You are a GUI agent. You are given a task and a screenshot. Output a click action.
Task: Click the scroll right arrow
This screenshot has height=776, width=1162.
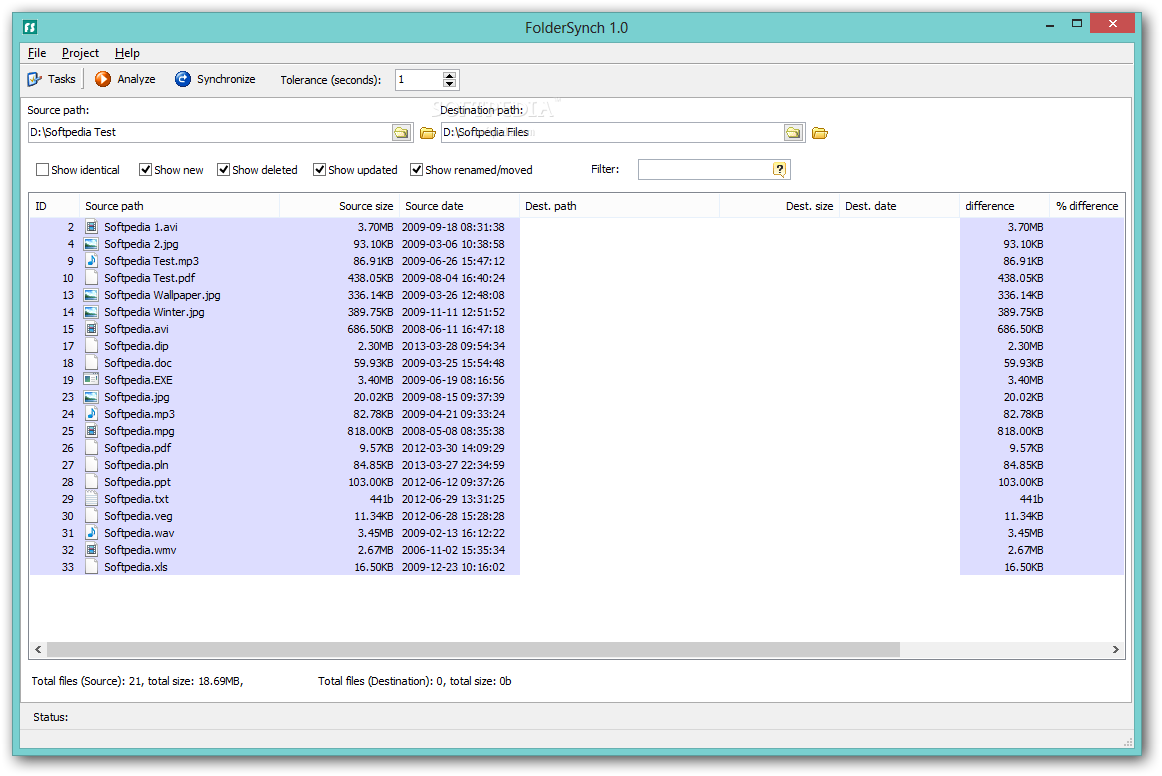tap(1115, 649)
